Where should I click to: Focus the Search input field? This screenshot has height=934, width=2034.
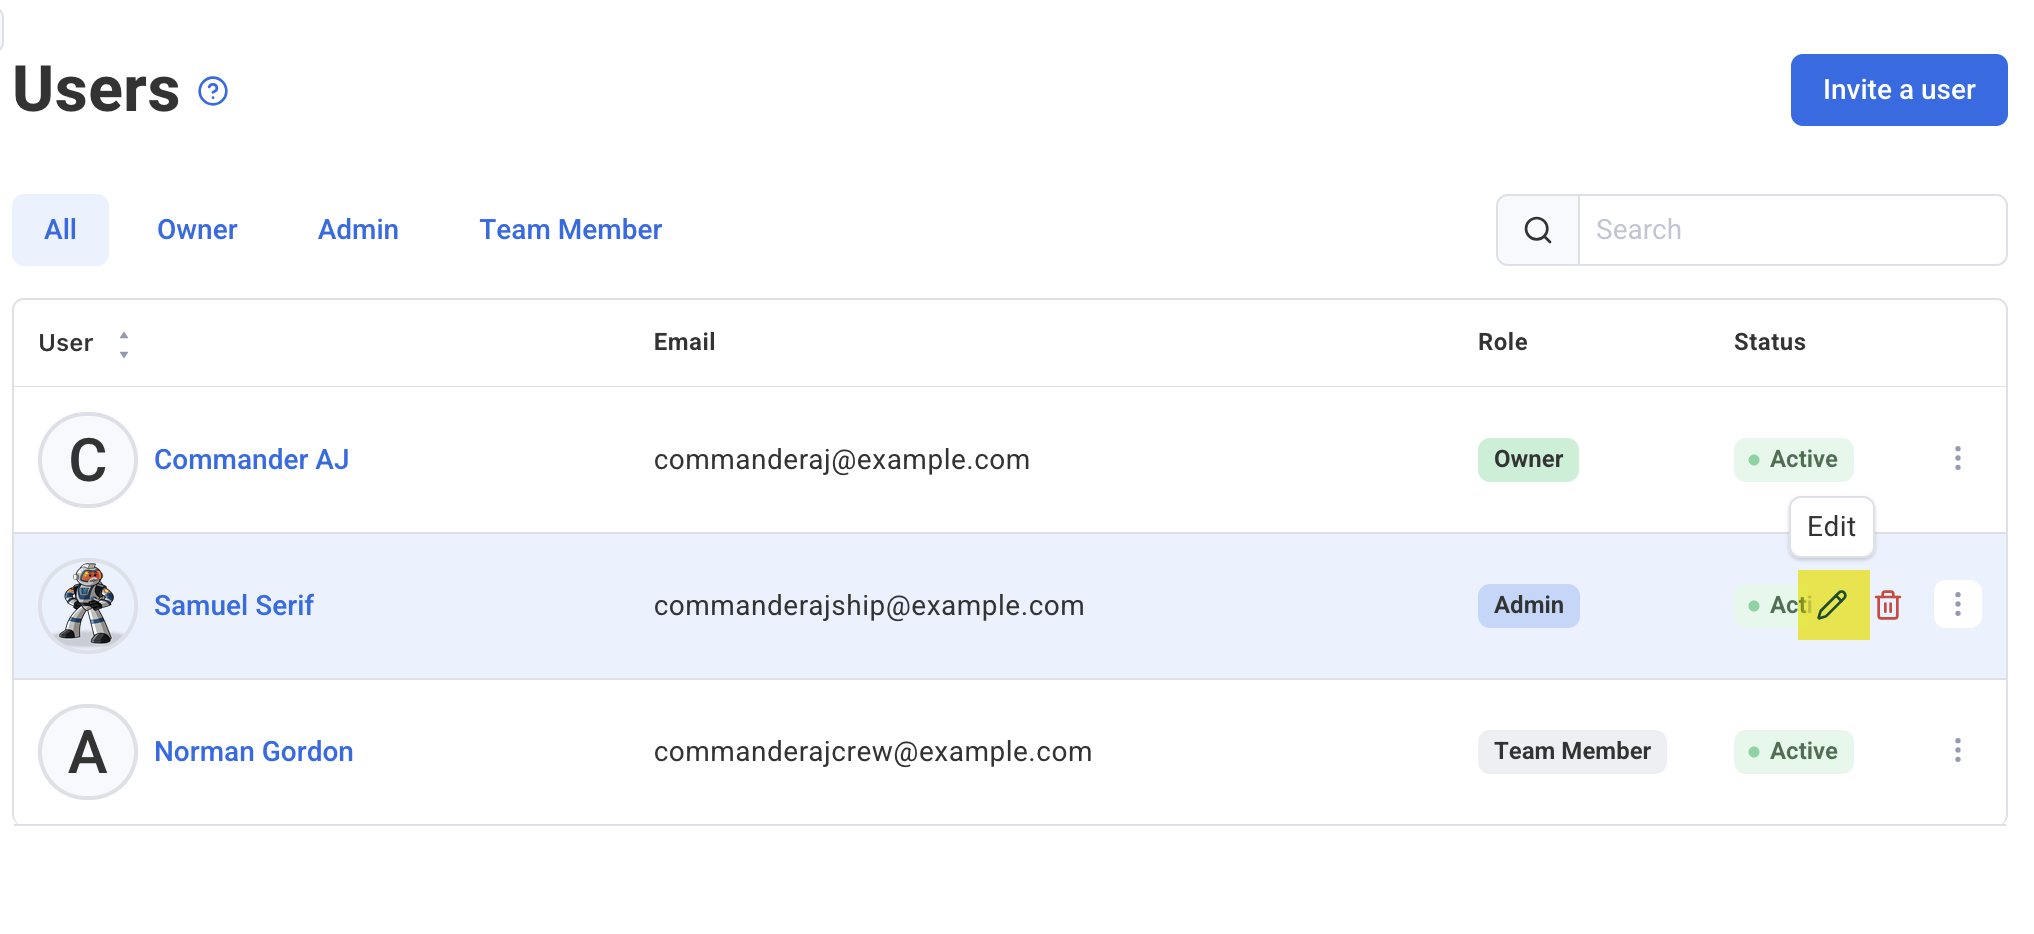tap(1792, 230)
